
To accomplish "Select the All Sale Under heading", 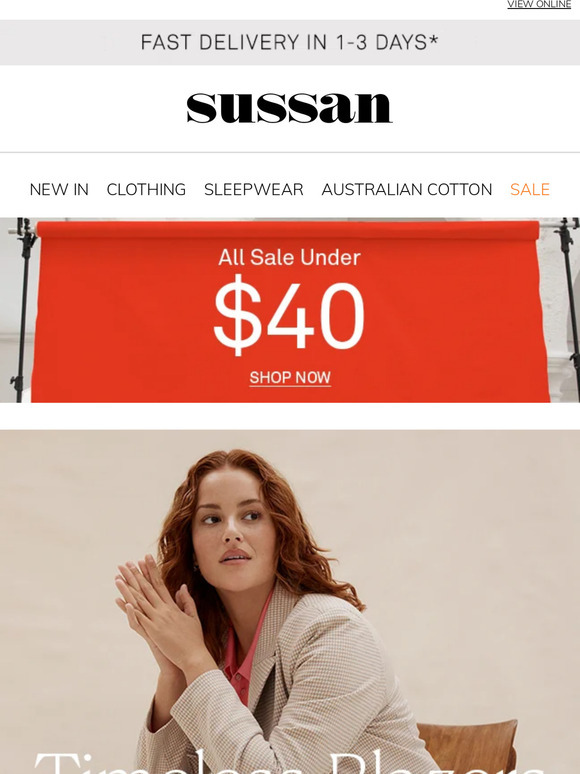I will [x=289, y=257].
